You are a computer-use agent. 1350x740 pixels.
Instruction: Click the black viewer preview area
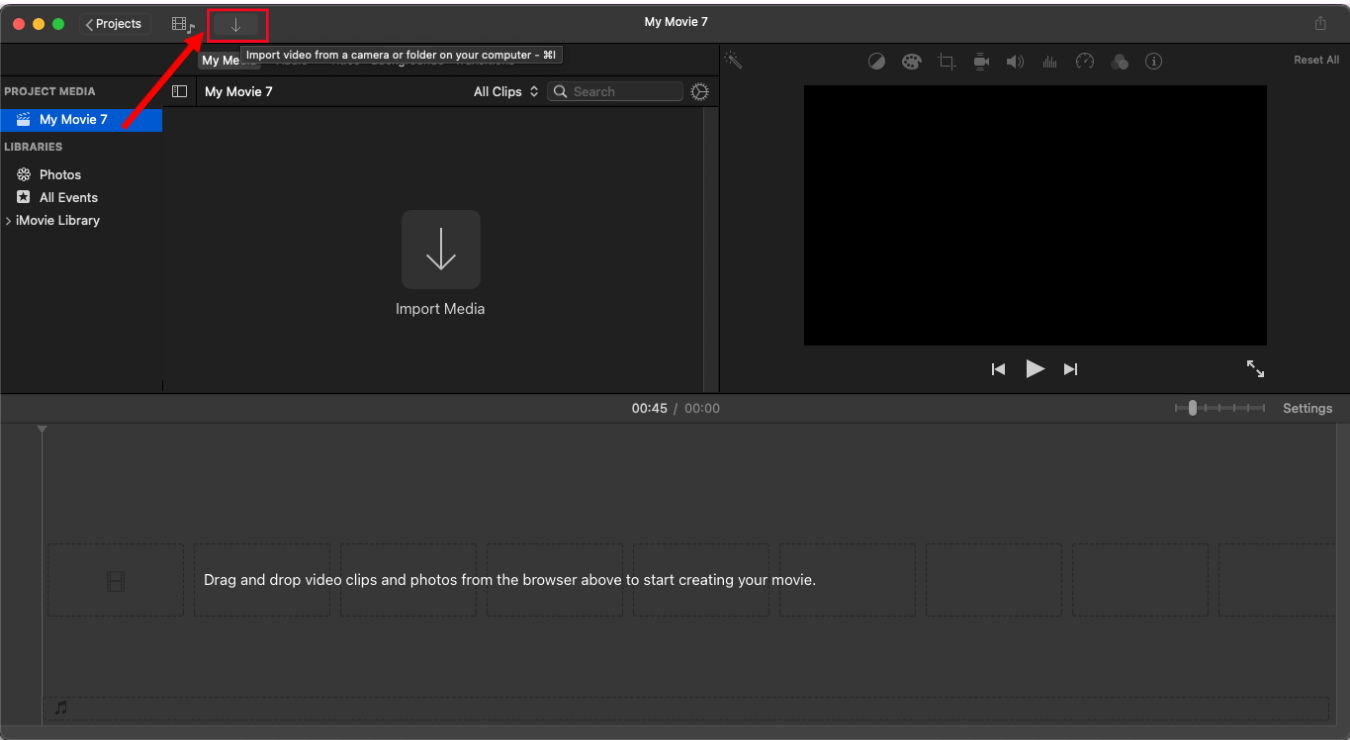pyautogui.click(x=1035, y=215)
